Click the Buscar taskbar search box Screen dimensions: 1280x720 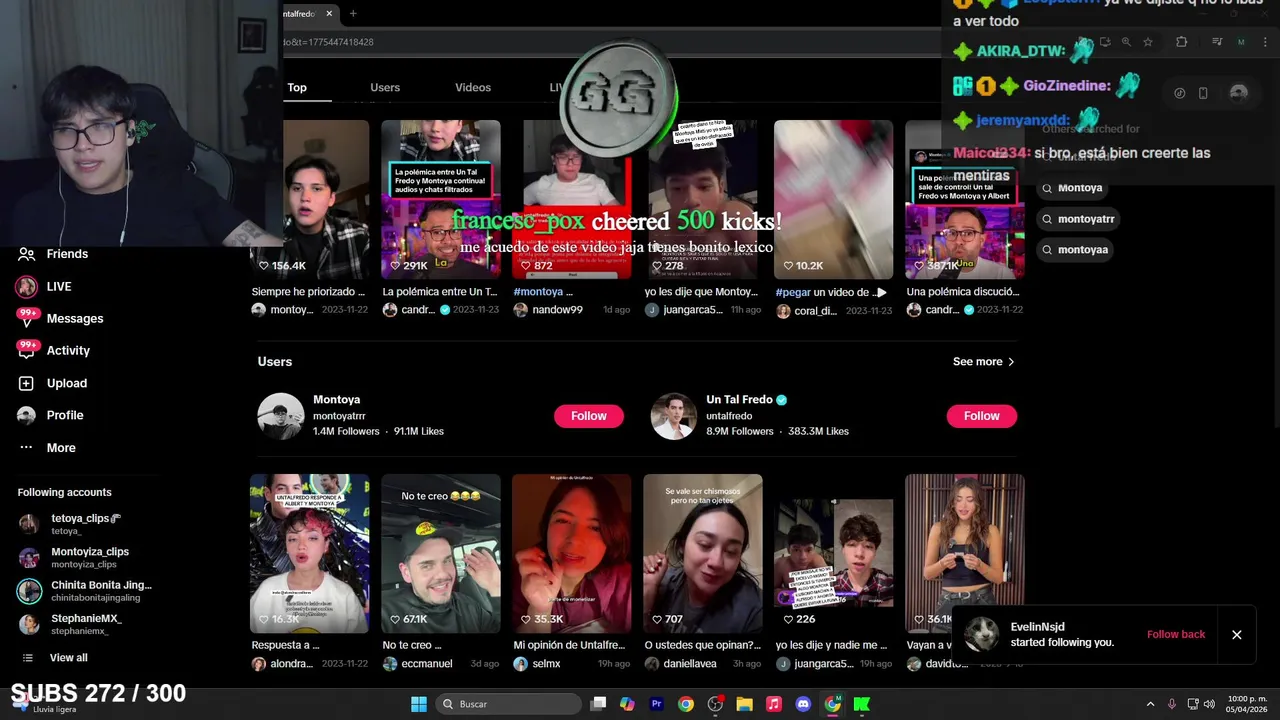tap(508, 704)
